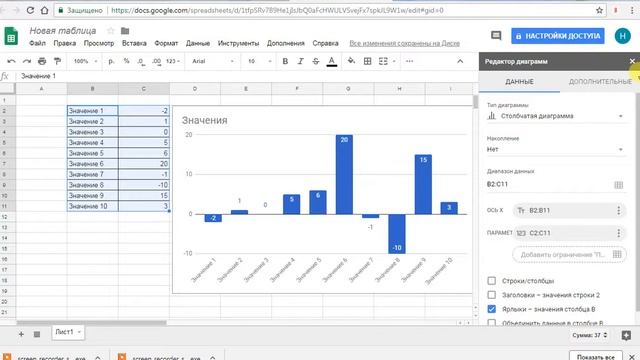The height and width of the screenshot is (360, 640).
Task: Open the zoom 100% dropdown
Action: (x=85, y=61)
